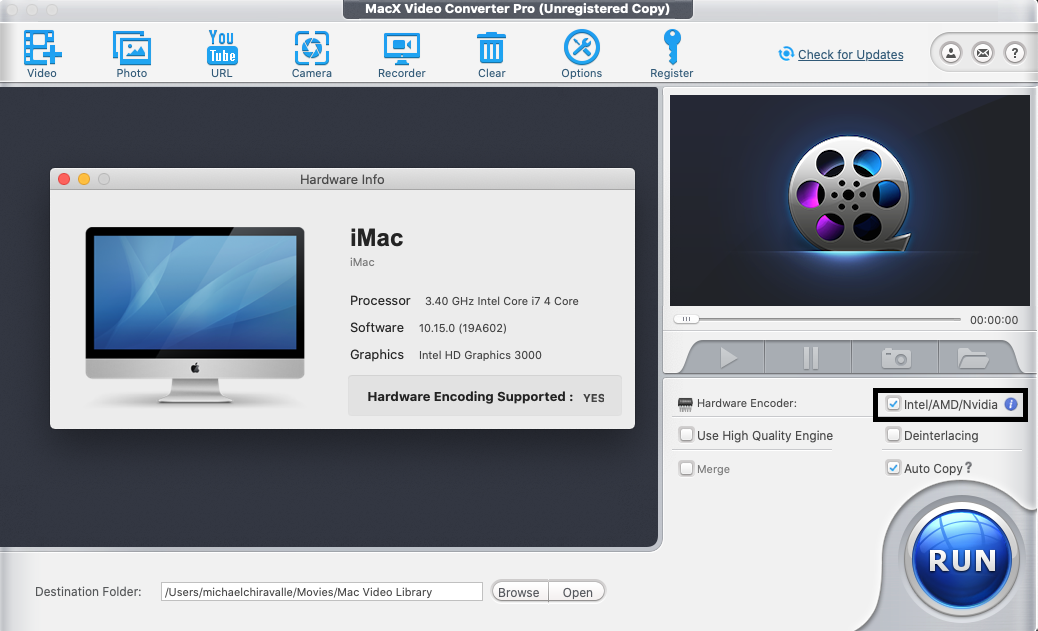Click the email envelope icon

[x=983, y=52]
